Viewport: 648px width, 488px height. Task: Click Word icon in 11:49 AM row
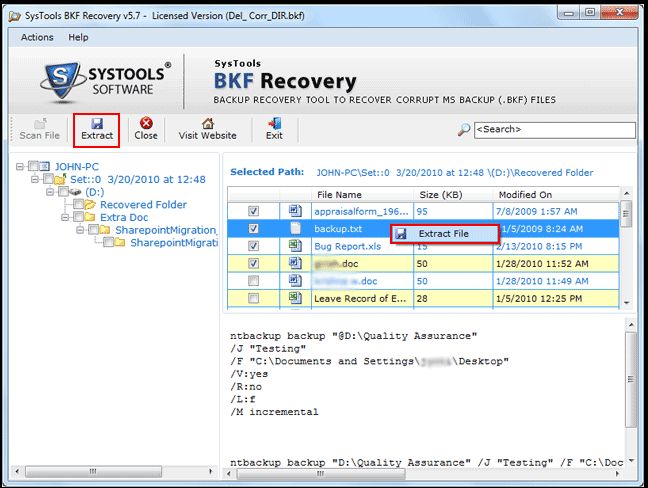[x=295, y=280]
